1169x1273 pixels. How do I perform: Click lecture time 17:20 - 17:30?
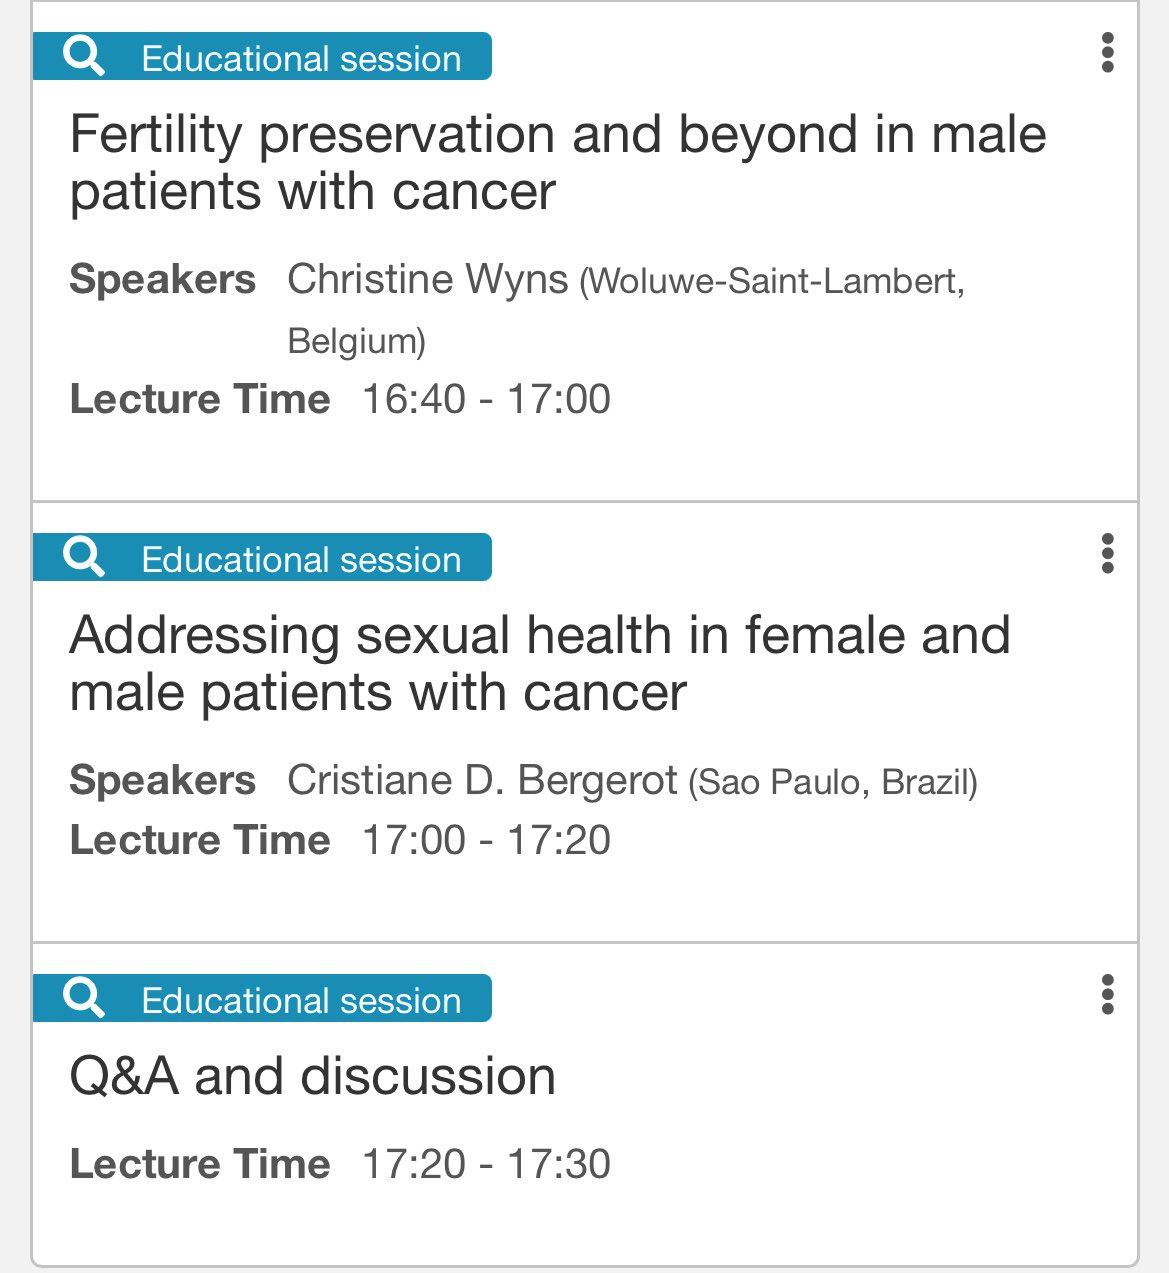click(x=486, y=1164)
